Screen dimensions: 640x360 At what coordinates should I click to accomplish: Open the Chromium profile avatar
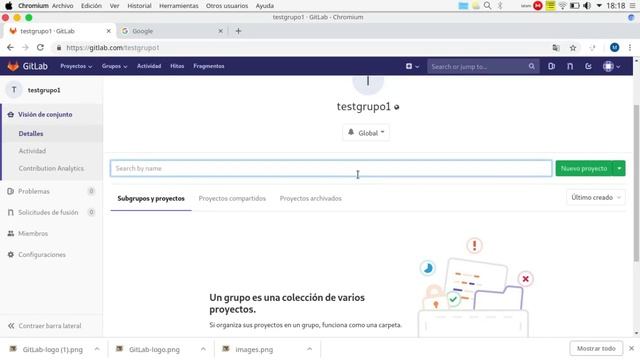(614, 48)
